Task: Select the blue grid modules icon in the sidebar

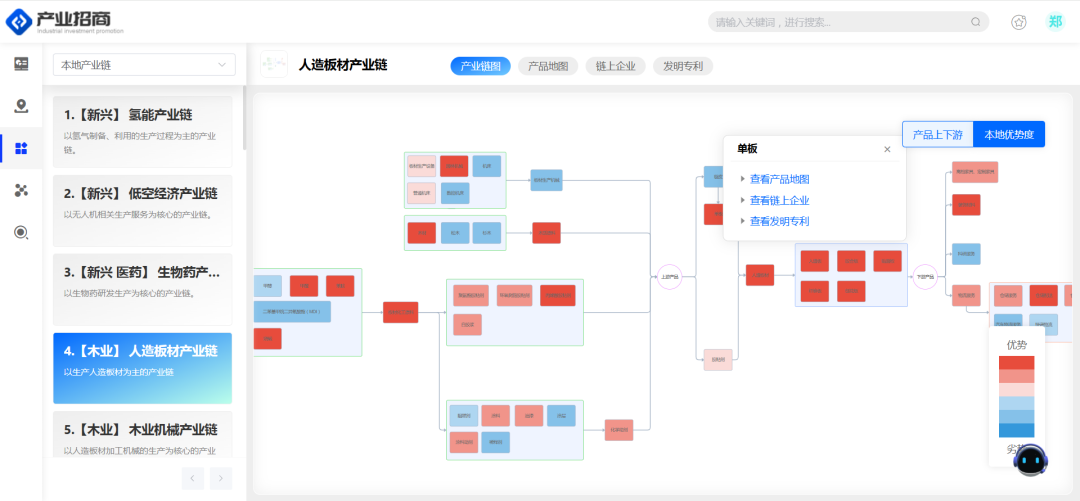Action: (21, 148)
